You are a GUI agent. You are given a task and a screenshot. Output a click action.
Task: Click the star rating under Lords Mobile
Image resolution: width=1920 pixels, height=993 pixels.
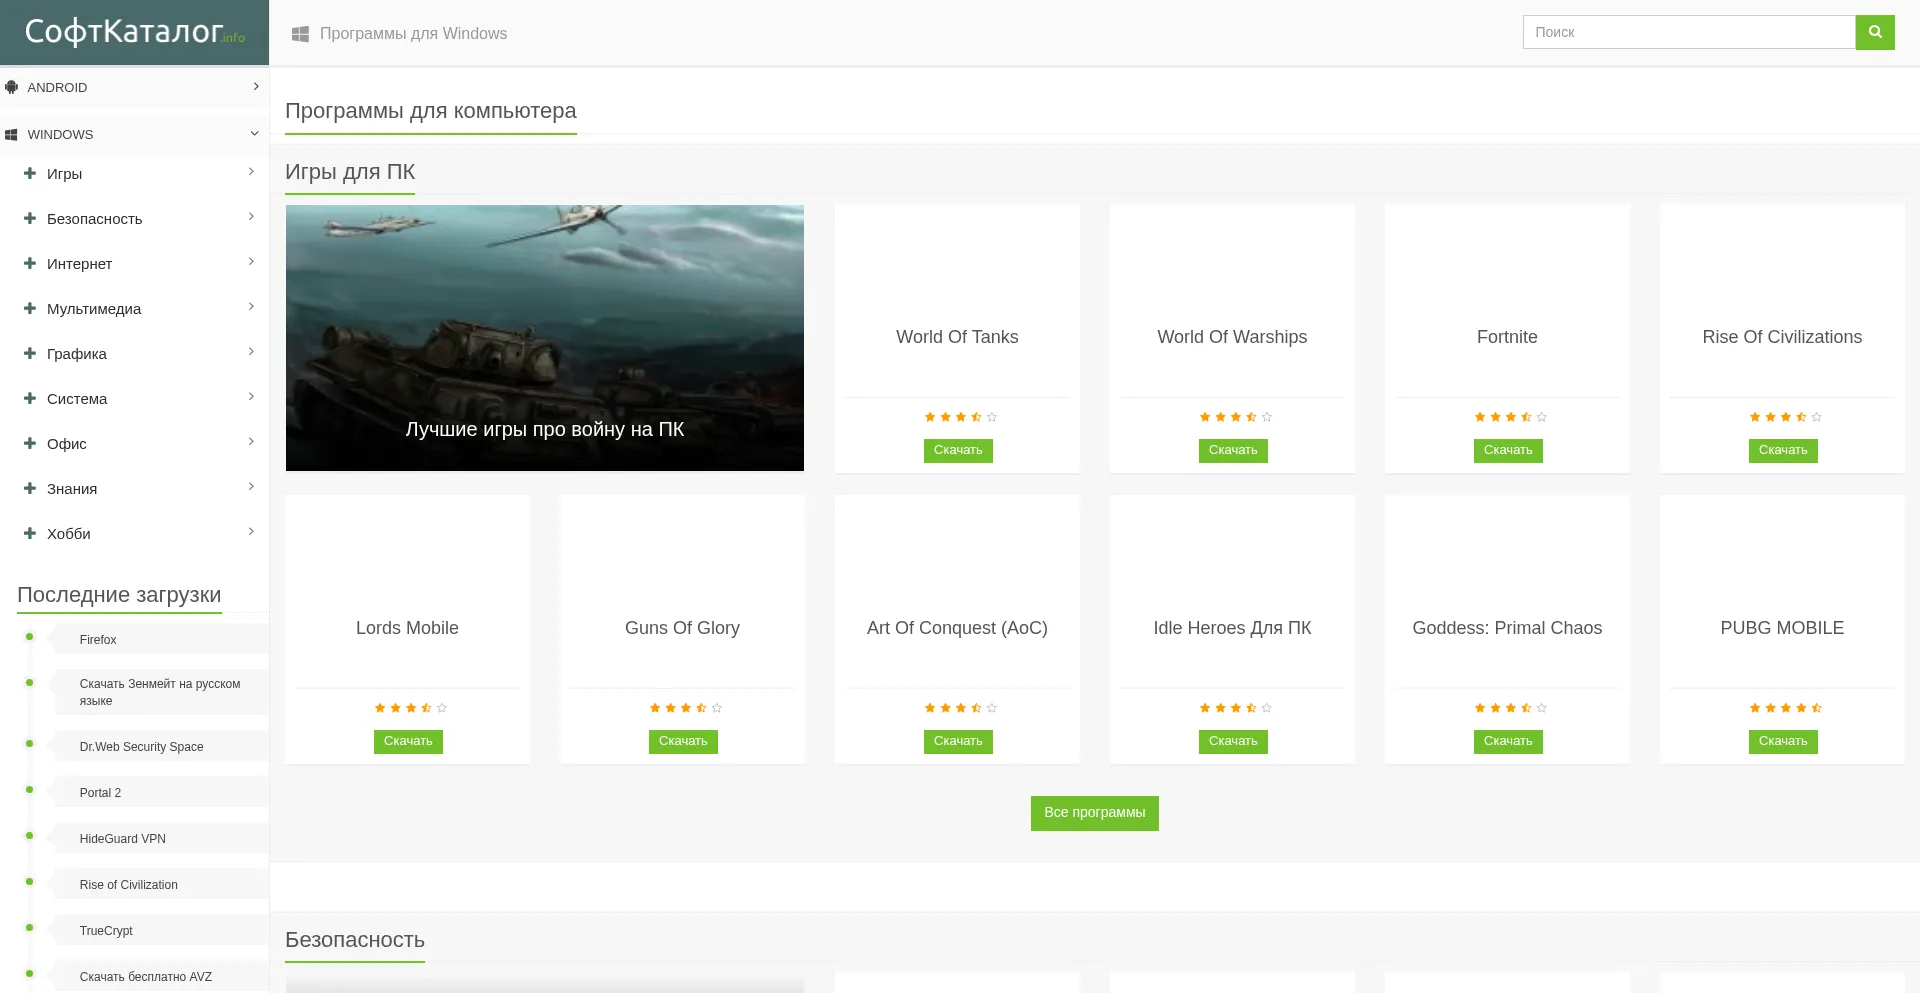(410, 708)
